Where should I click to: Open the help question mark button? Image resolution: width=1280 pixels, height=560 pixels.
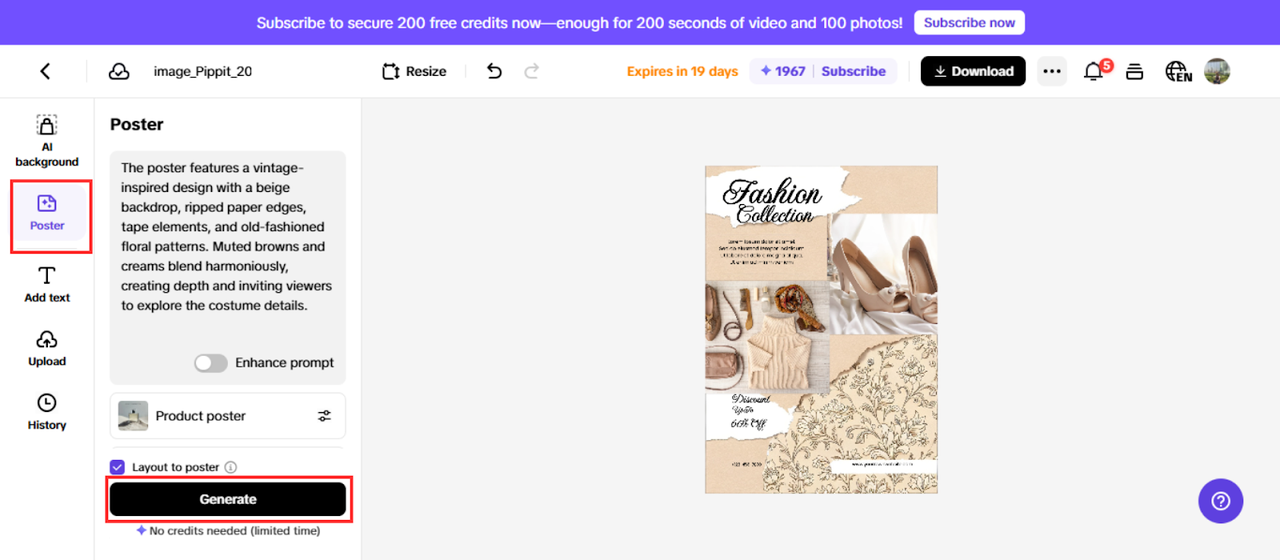(x=1220, y=501)
